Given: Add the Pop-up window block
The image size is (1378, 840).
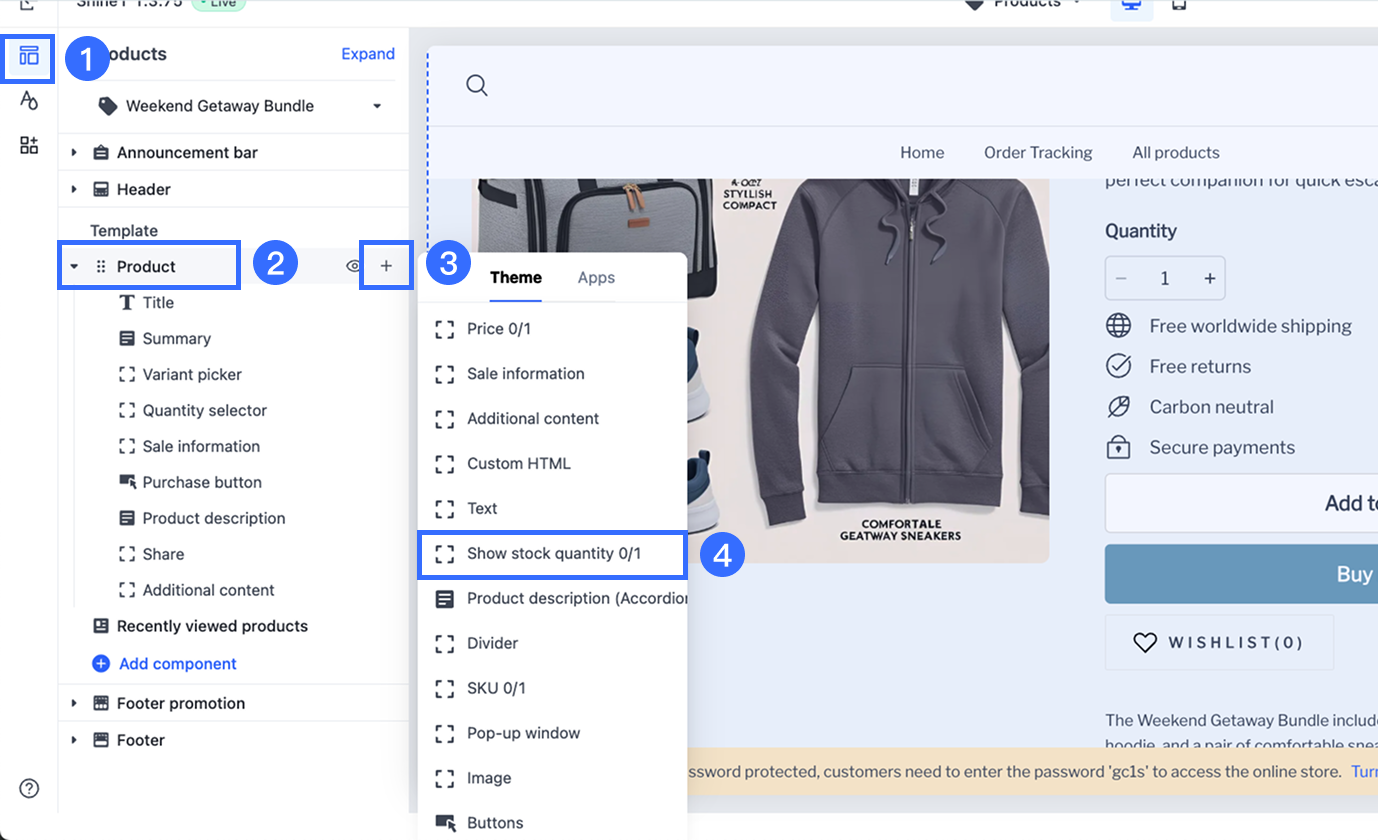Looking at the screenshot, I should 552,734.
